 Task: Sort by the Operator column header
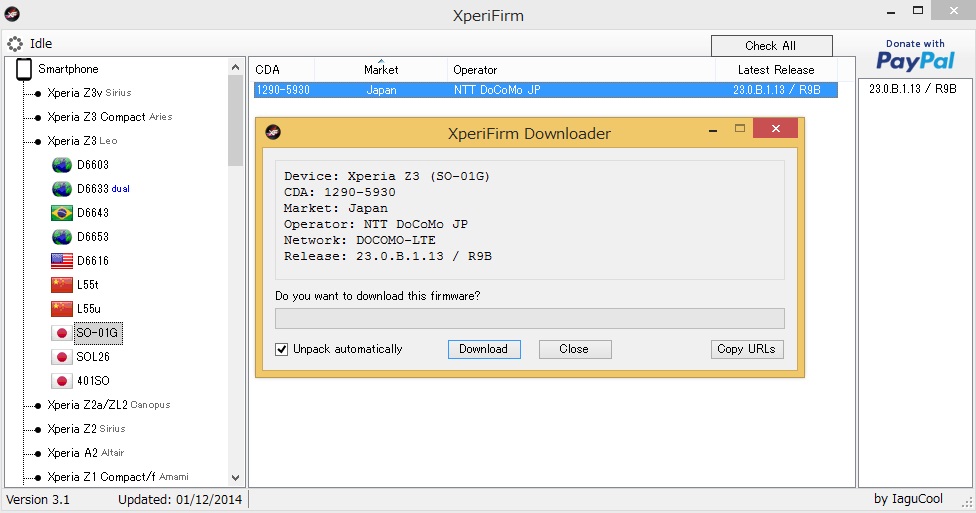point(581,70)
